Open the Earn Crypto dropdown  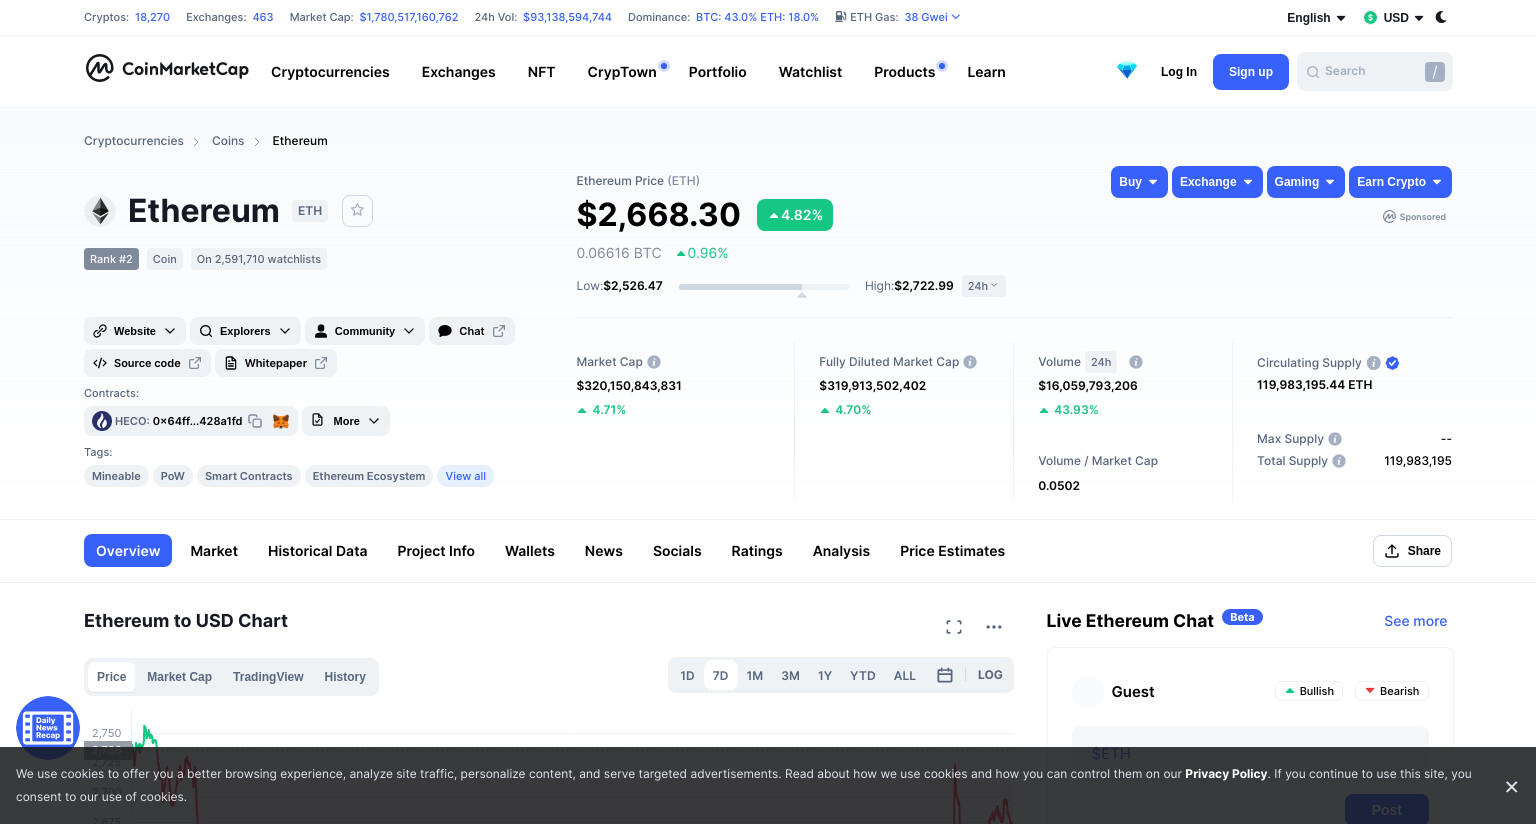1400,182
